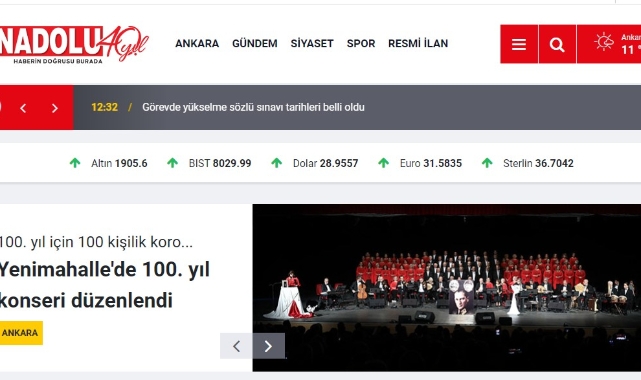The width and height of the screenshot is (641, 380).
Task: Select the SPOR menu item
Action: coord(361,43)
